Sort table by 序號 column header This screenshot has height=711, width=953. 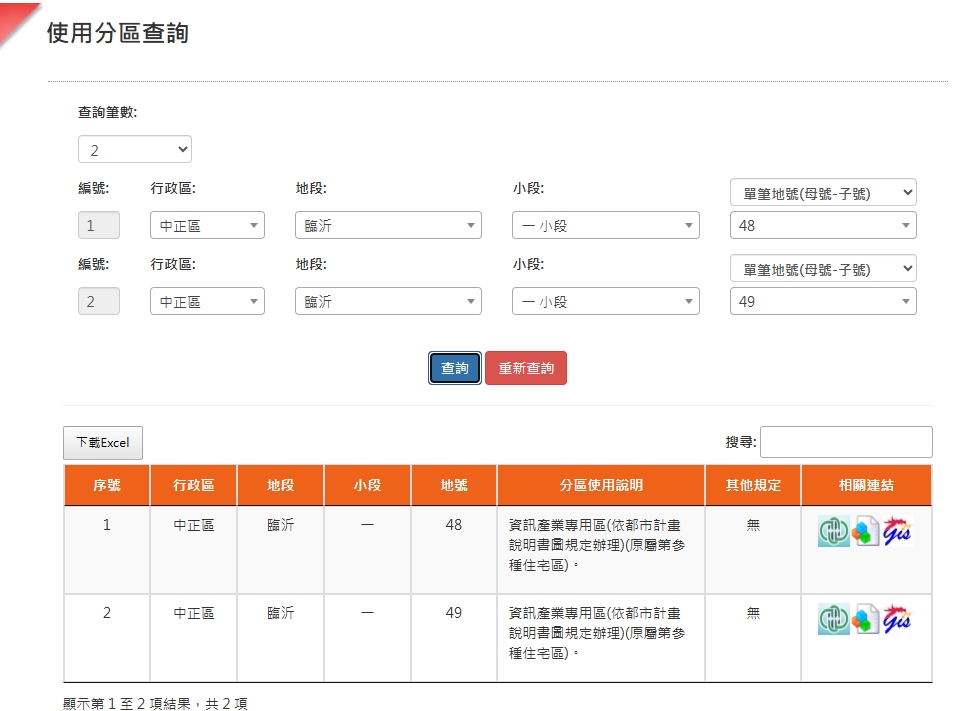(107, 485)
